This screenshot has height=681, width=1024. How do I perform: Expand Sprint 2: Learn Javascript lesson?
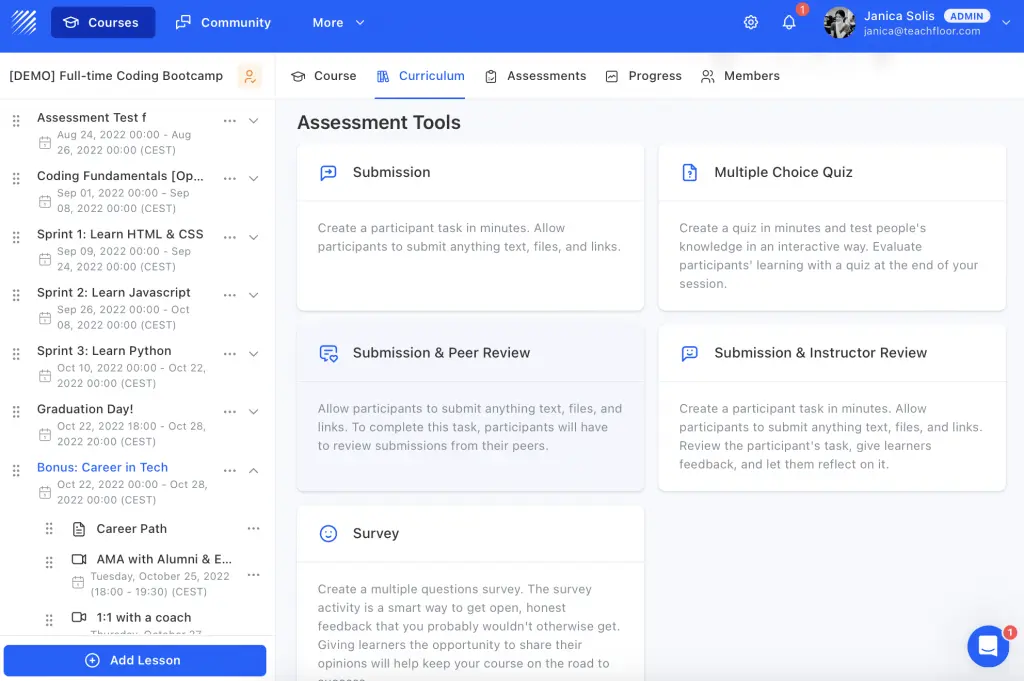253,292
